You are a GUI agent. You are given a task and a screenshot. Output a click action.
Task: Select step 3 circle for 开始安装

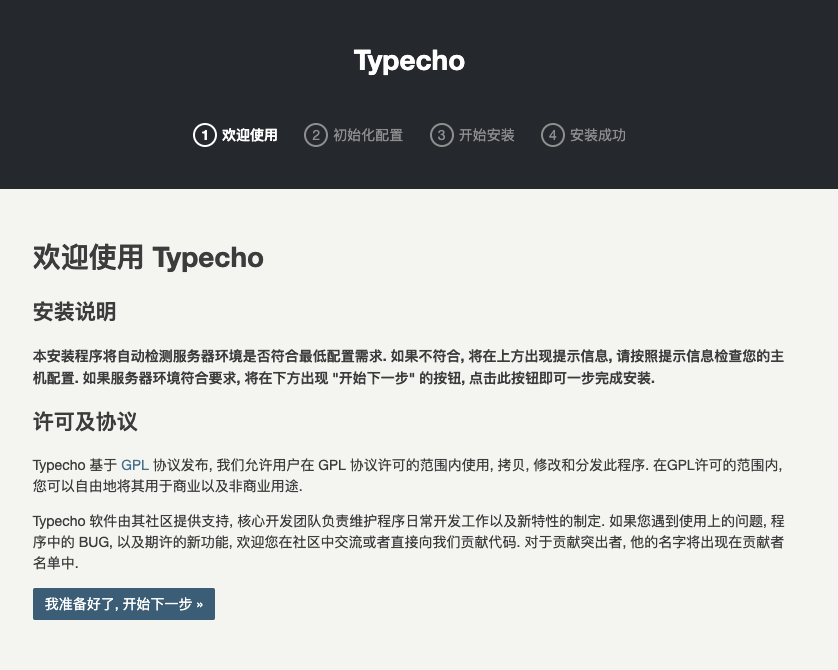pos(441,135)
